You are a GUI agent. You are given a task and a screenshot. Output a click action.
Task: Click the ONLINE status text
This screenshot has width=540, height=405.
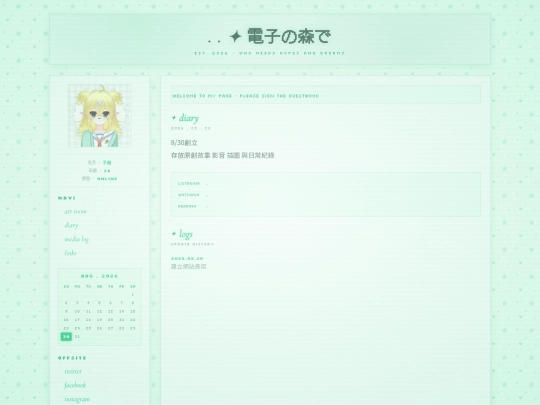(x=107, y=179)
